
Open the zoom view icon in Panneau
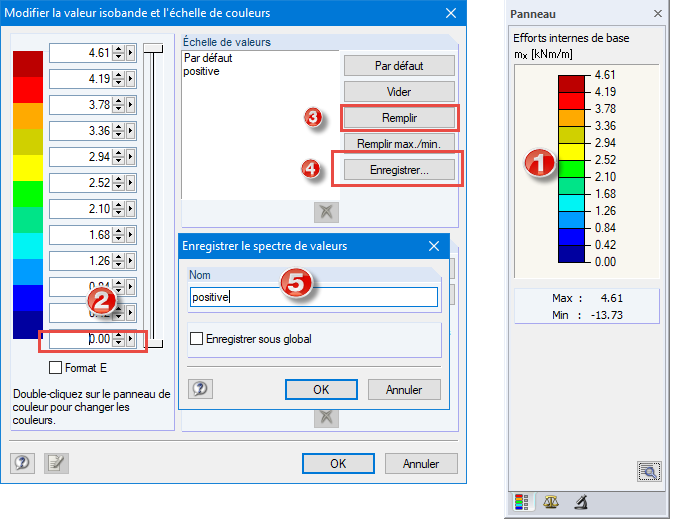click(x=649, y=472)
